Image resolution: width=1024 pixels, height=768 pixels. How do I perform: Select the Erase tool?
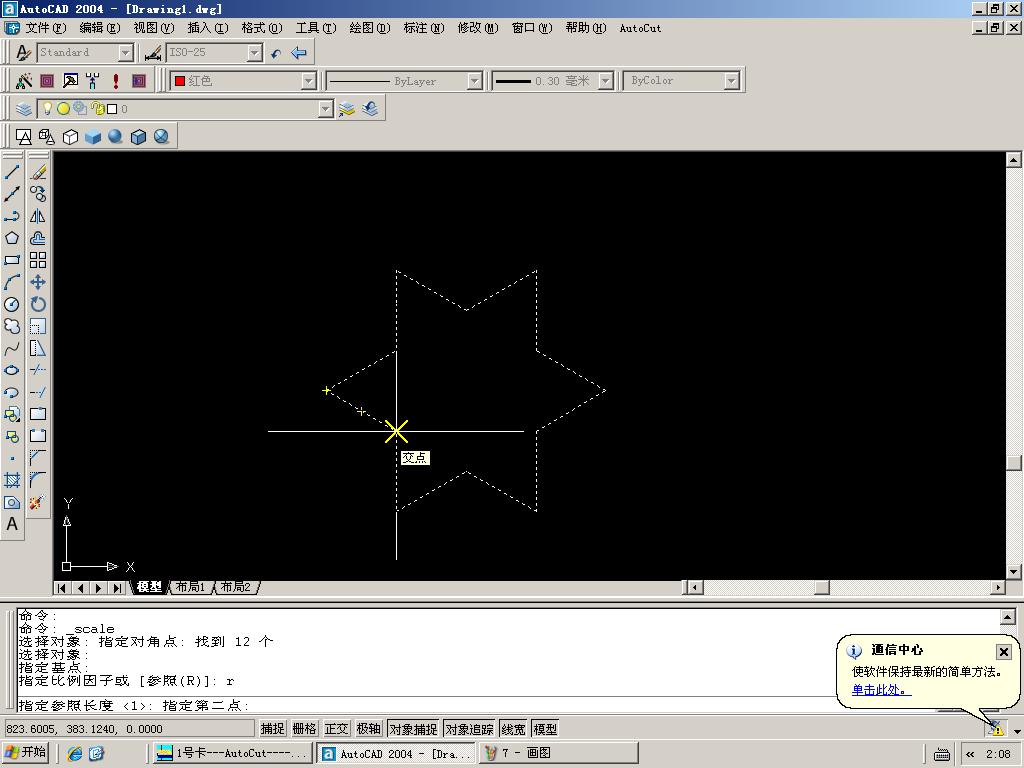coord(38,172)
